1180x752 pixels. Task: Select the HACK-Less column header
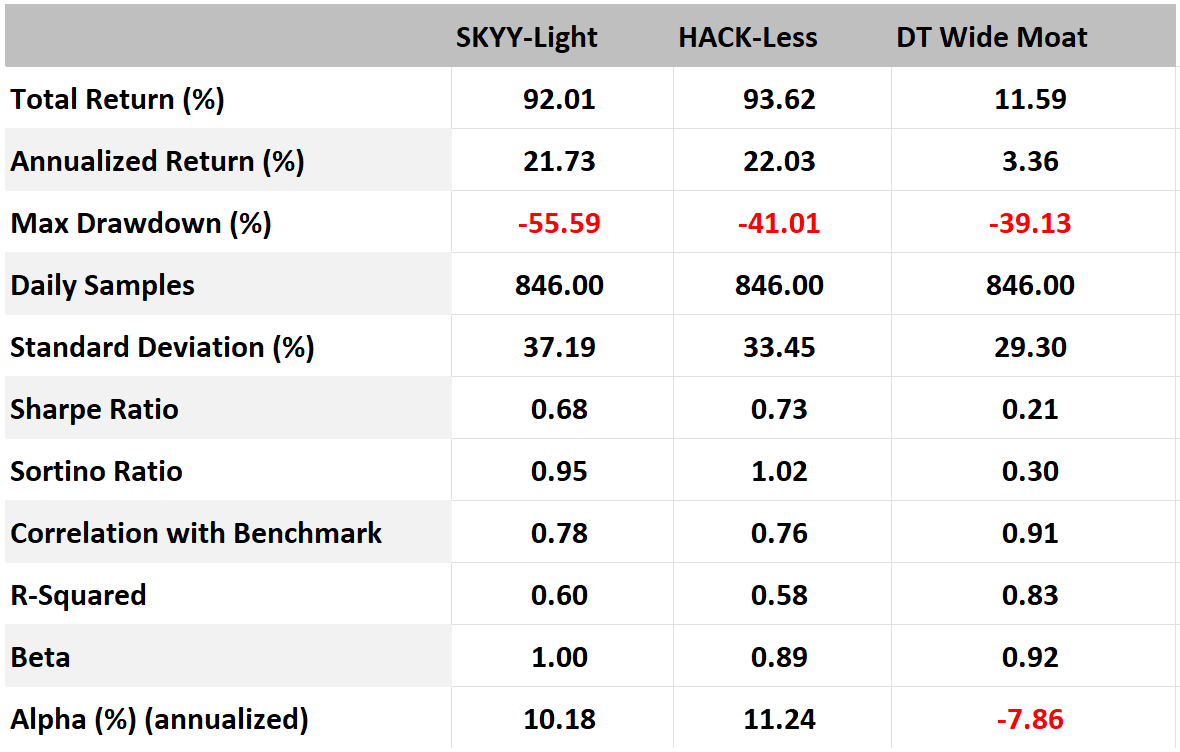pos(747,38)
